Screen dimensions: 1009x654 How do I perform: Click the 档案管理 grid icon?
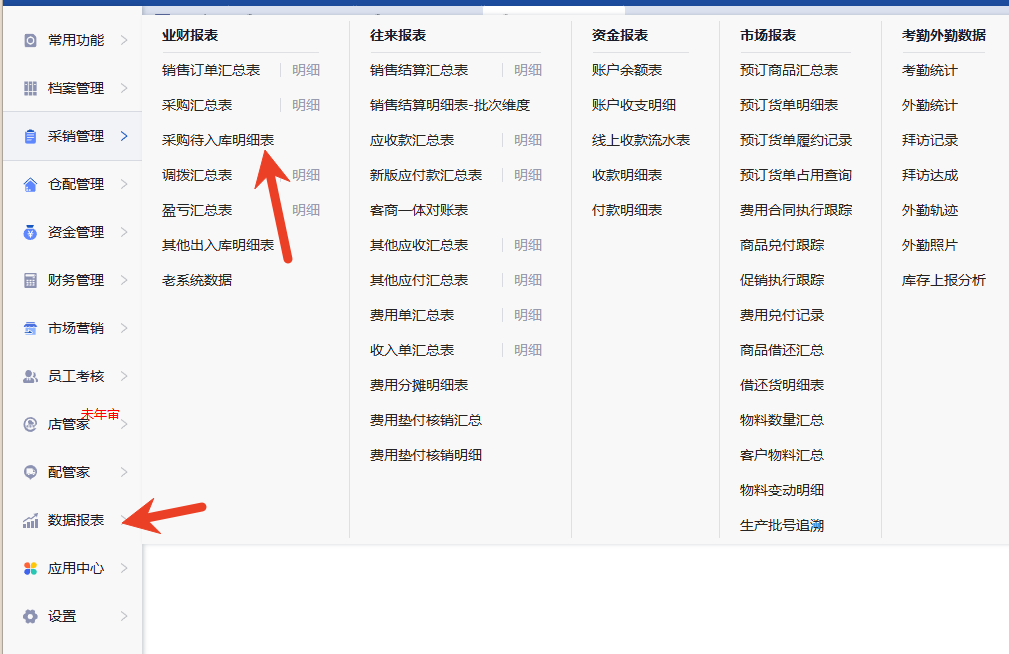coord(30,88)
